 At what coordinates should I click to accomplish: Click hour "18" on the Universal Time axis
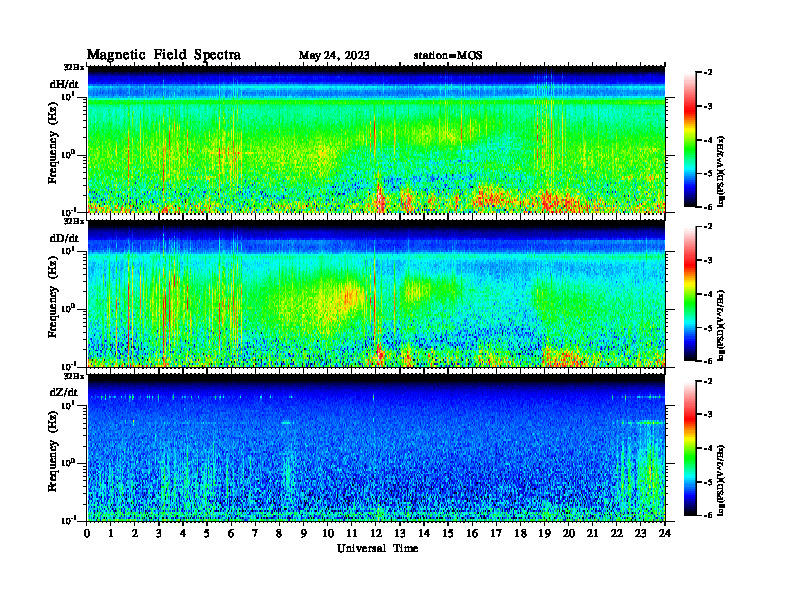520,533
